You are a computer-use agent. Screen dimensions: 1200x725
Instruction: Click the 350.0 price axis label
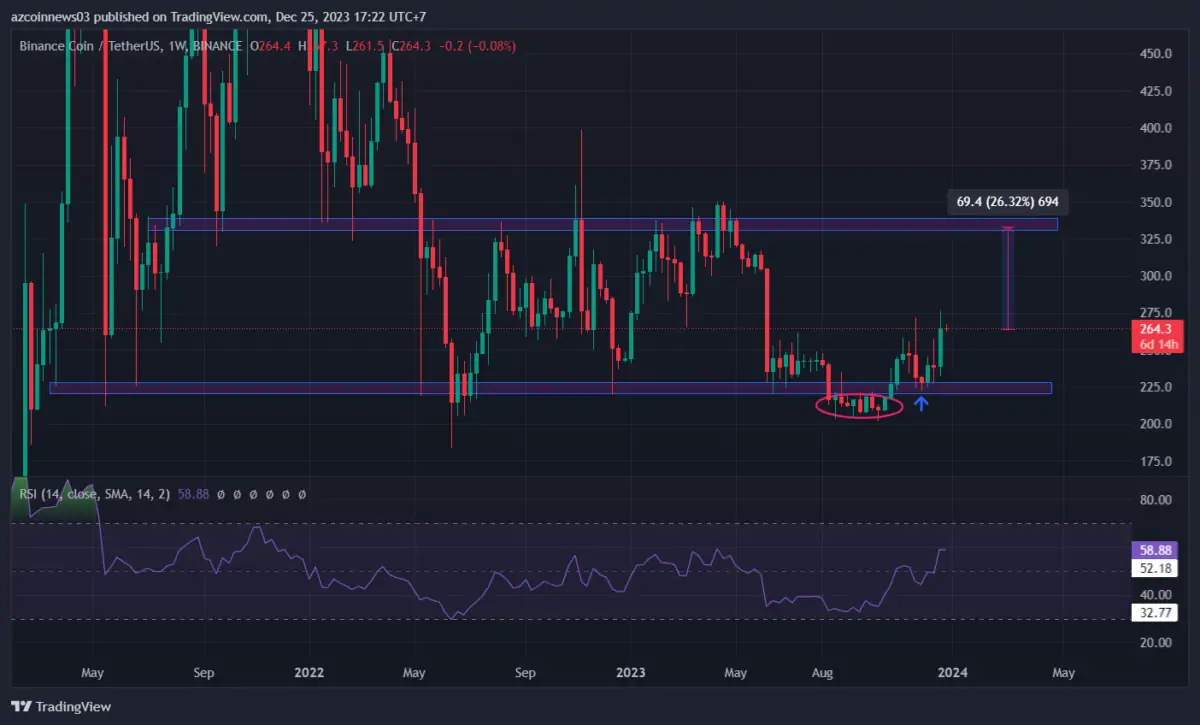click(1156, 202)
